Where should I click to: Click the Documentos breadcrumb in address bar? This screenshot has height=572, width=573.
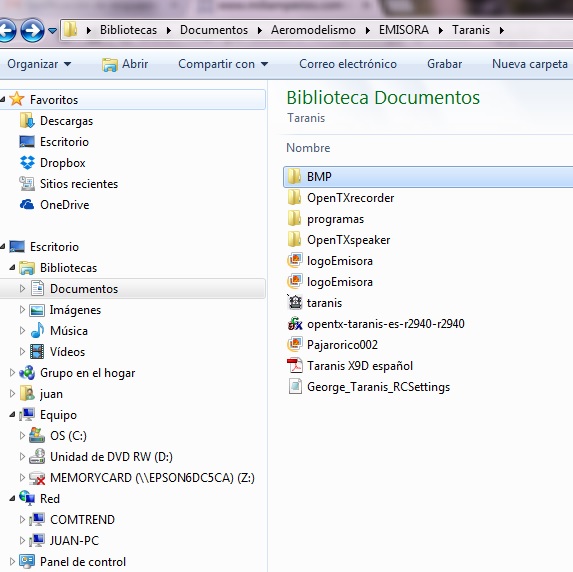tap(214, 30)
